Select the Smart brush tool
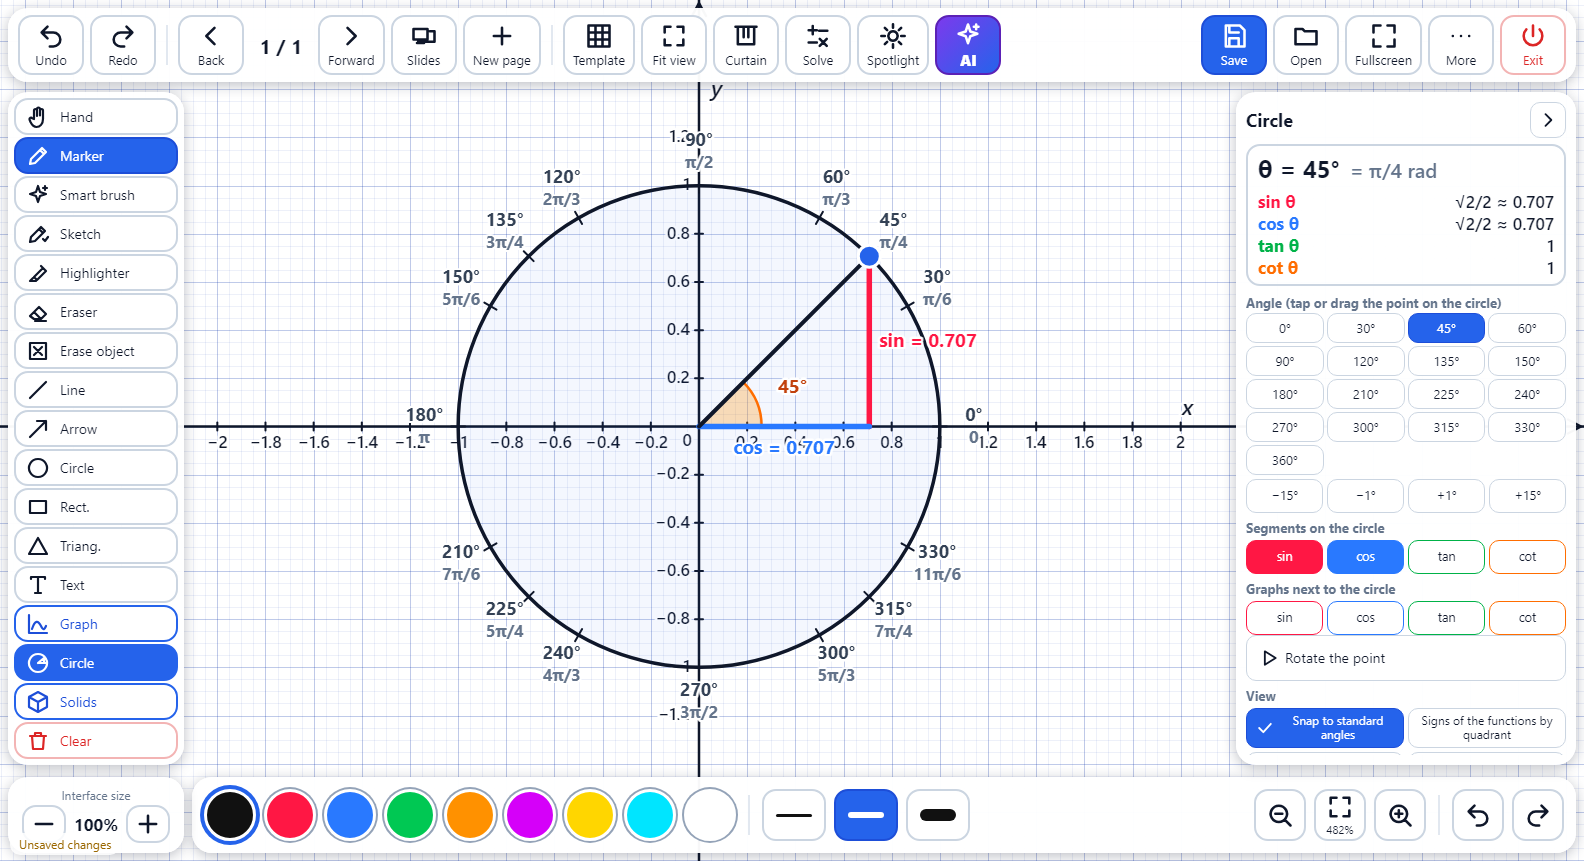Image resolution: width=1584 pixels, height=861 pixels. point(96,195)
